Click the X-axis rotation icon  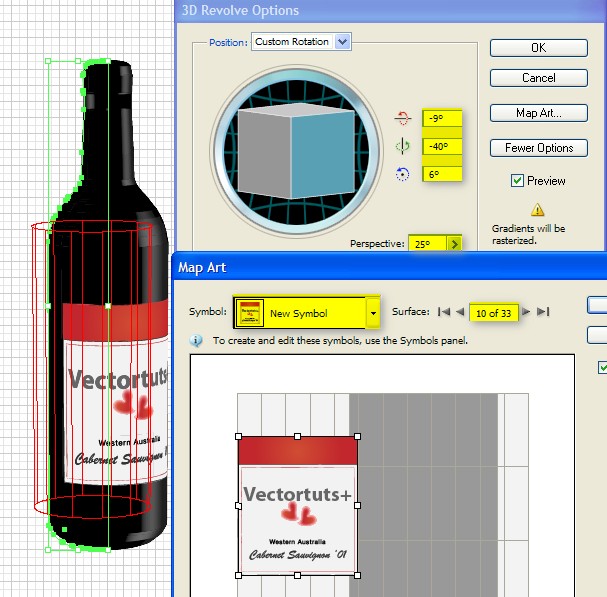coord(403,118)
